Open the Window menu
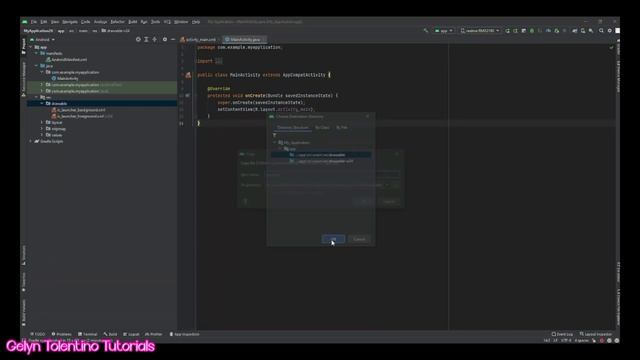Viewport: 640px width, 360px height. tap(181, 22)
